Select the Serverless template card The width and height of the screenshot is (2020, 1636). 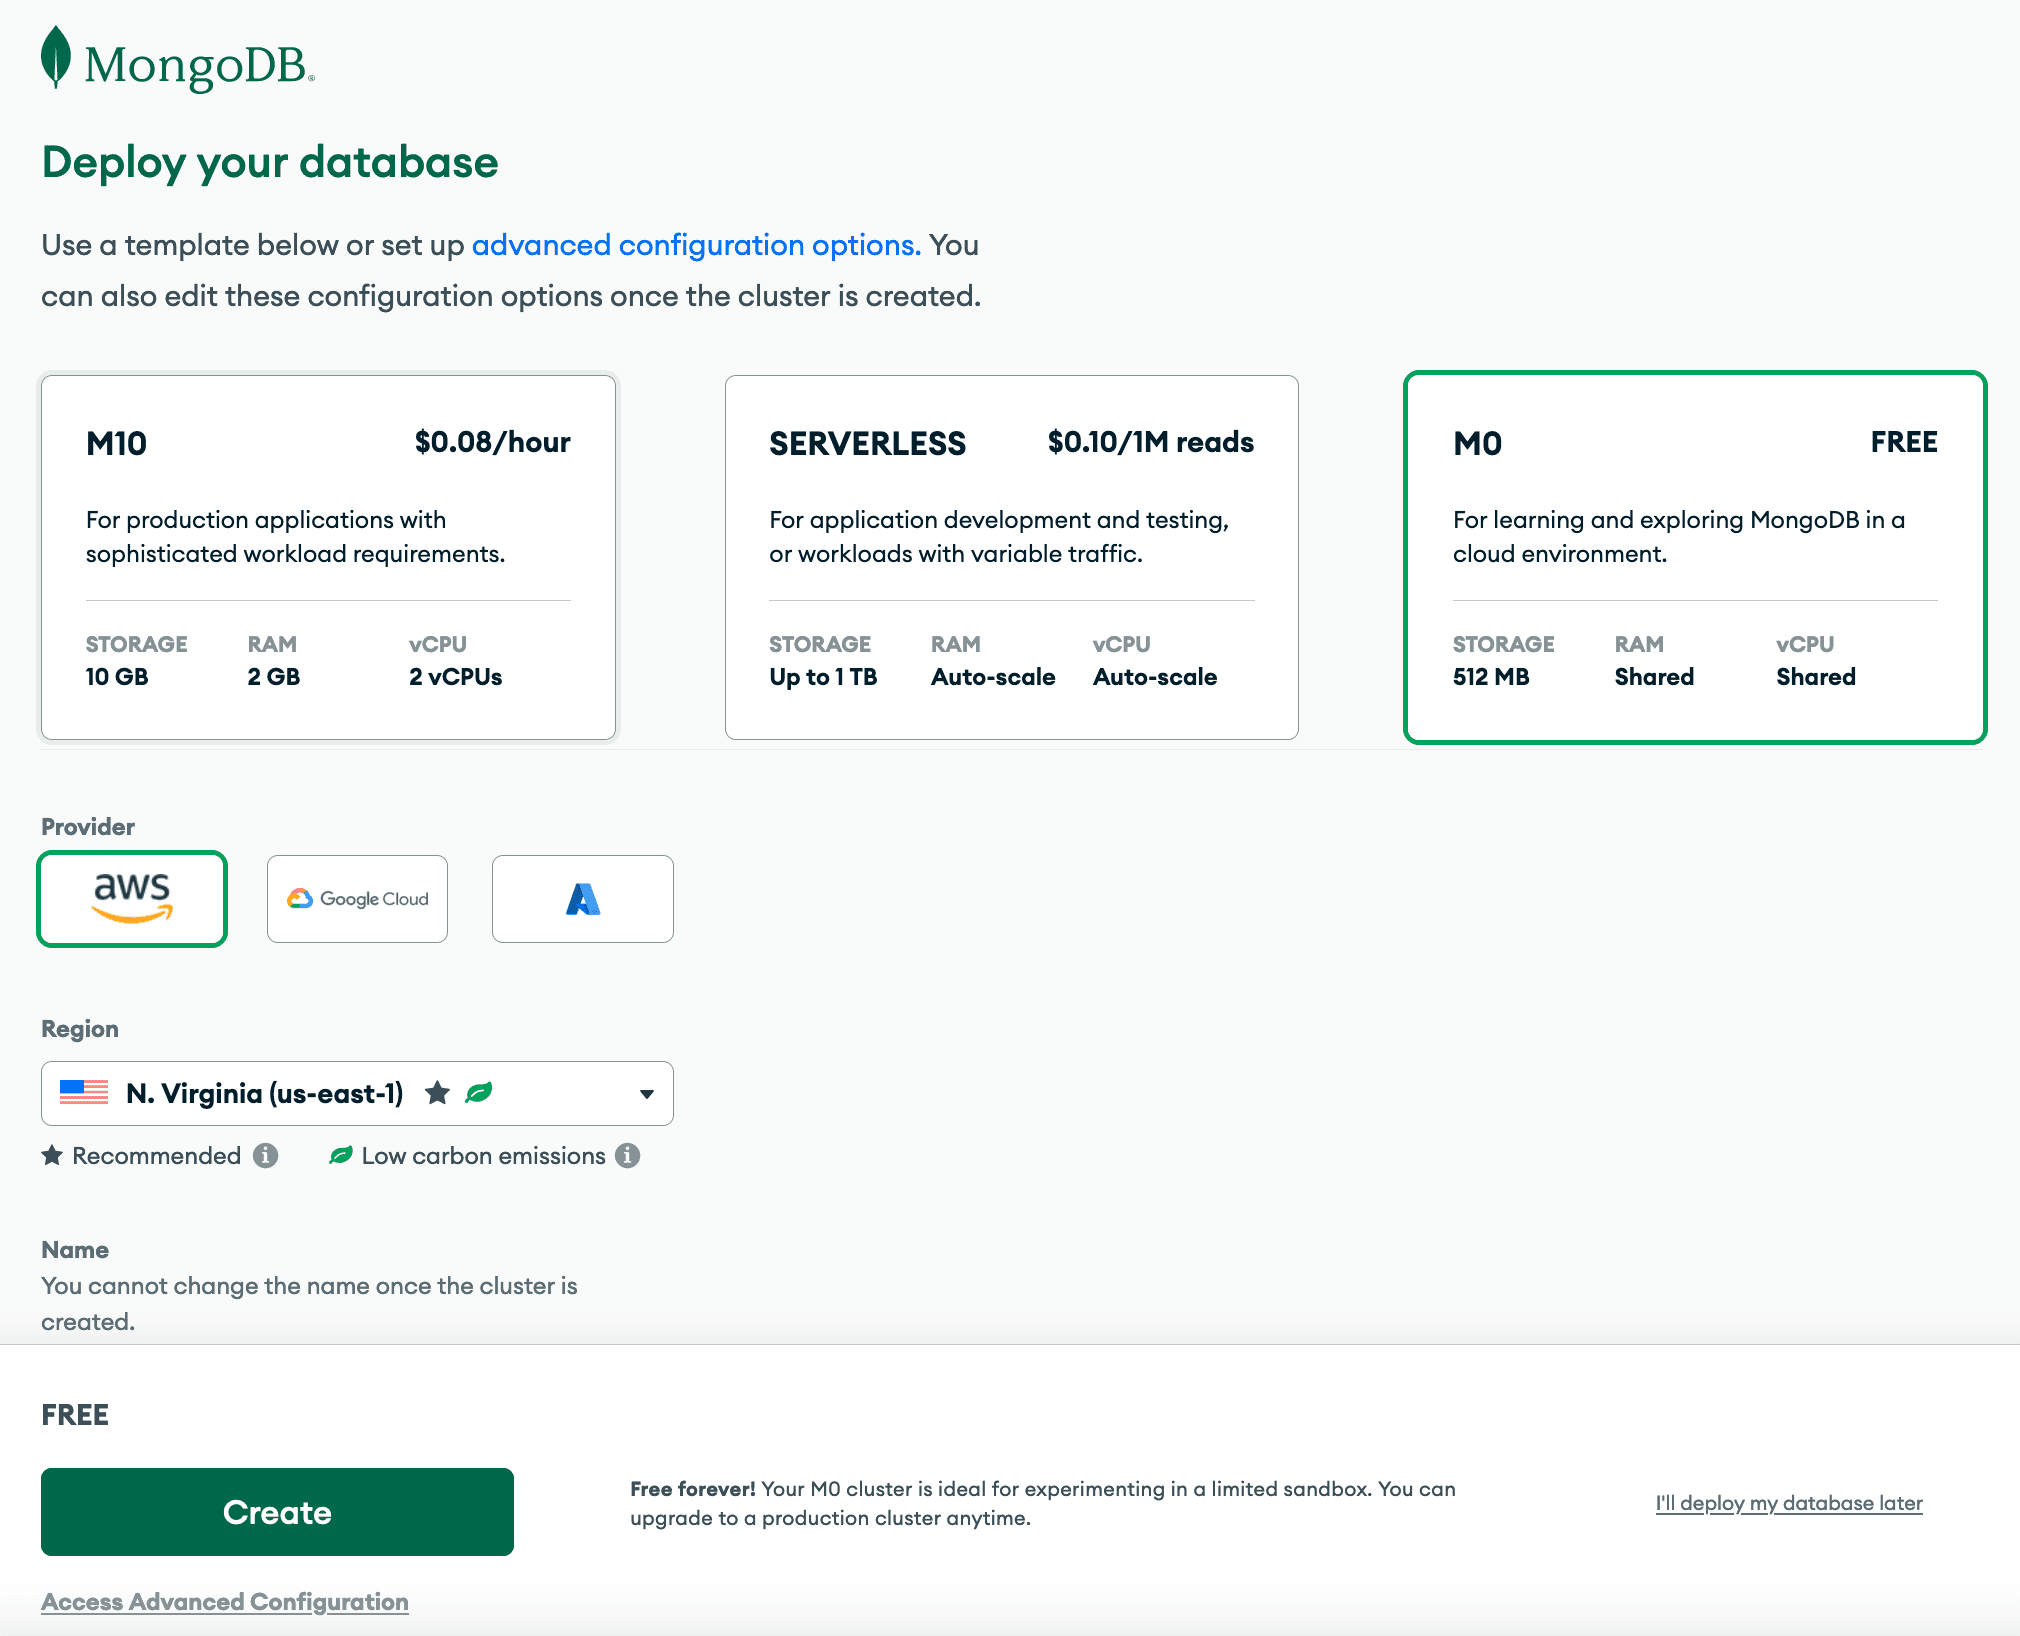tap(1011, 557)
